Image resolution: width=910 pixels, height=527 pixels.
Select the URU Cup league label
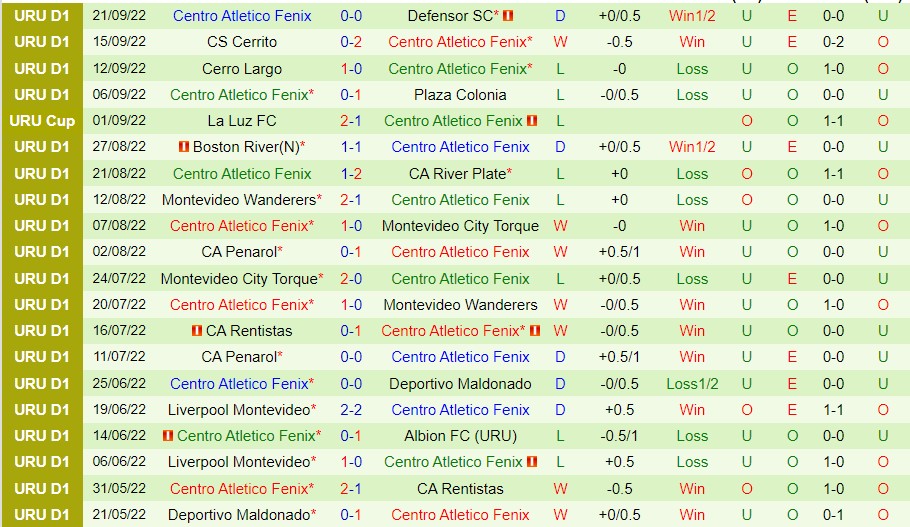pyautogui.click(x=42, y=121)
